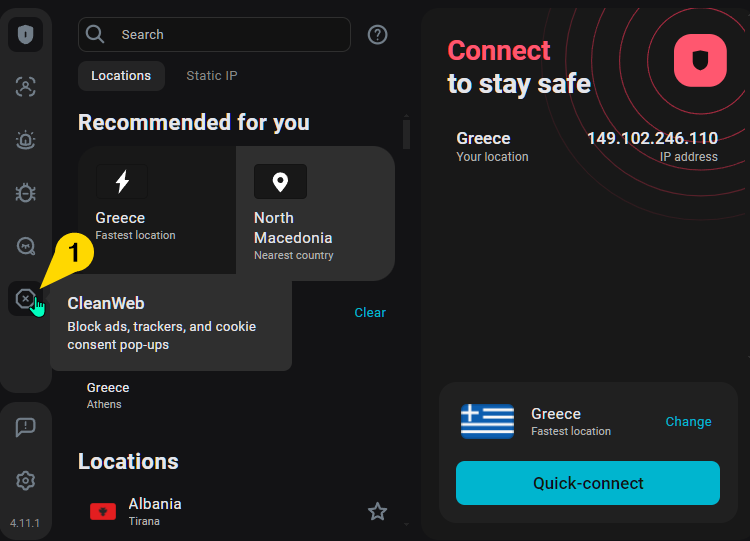Select the Locations tab
Screen dimensions: 750x541
pos(121,76)
